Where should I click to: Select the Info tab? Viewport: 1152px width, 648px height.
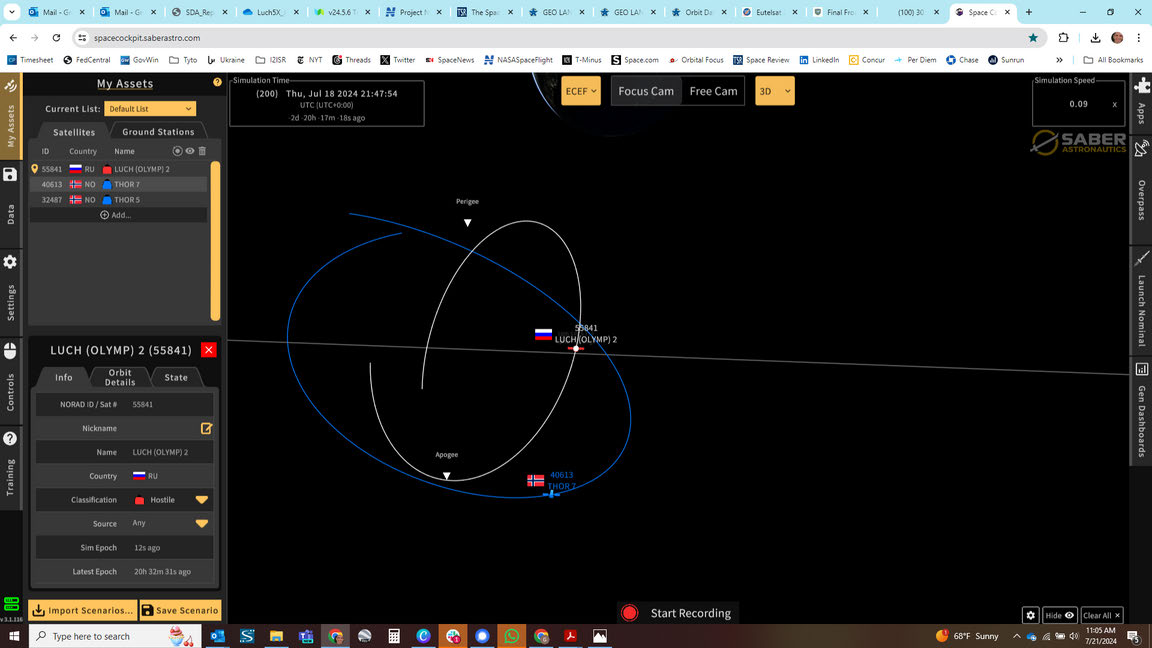[x=64, y=377]
